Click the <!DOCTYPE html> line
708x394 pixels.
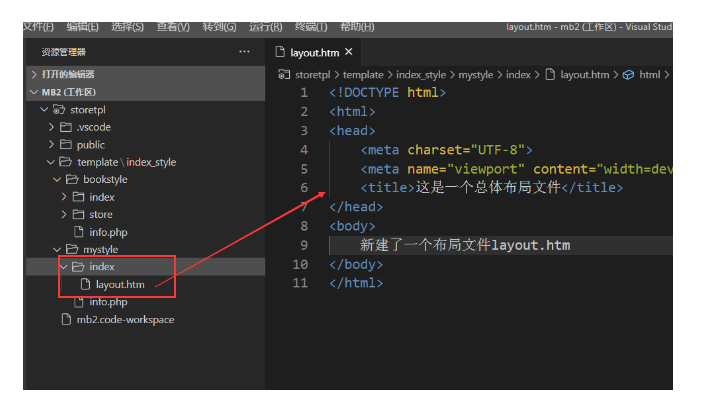(x=387, y=93)
